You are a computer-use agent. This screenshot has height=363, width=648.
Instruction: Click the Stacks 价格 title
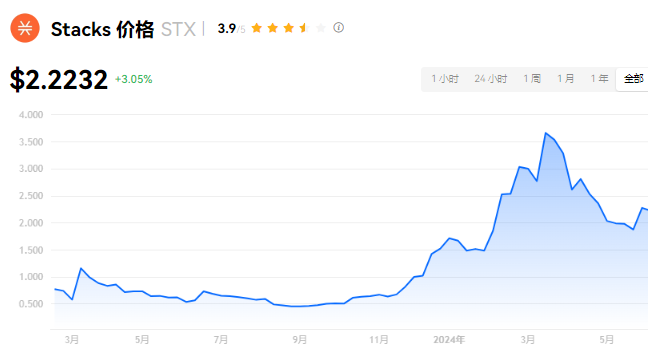coord(102,29)
